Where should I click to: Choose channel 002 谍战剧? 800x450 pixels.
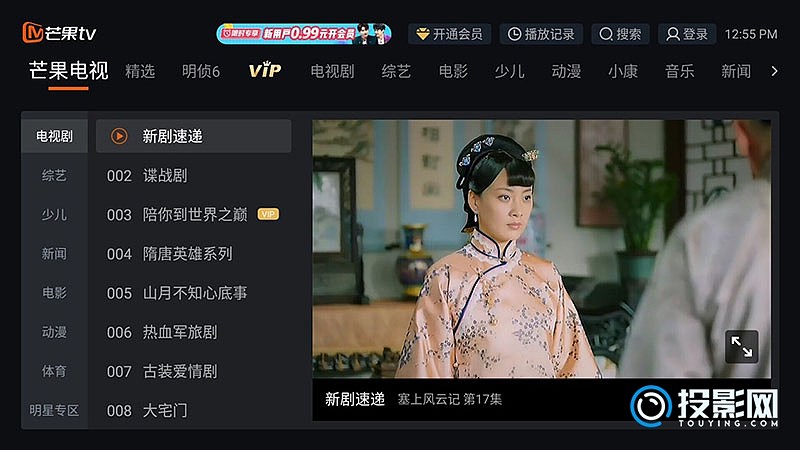click(194, 176)
